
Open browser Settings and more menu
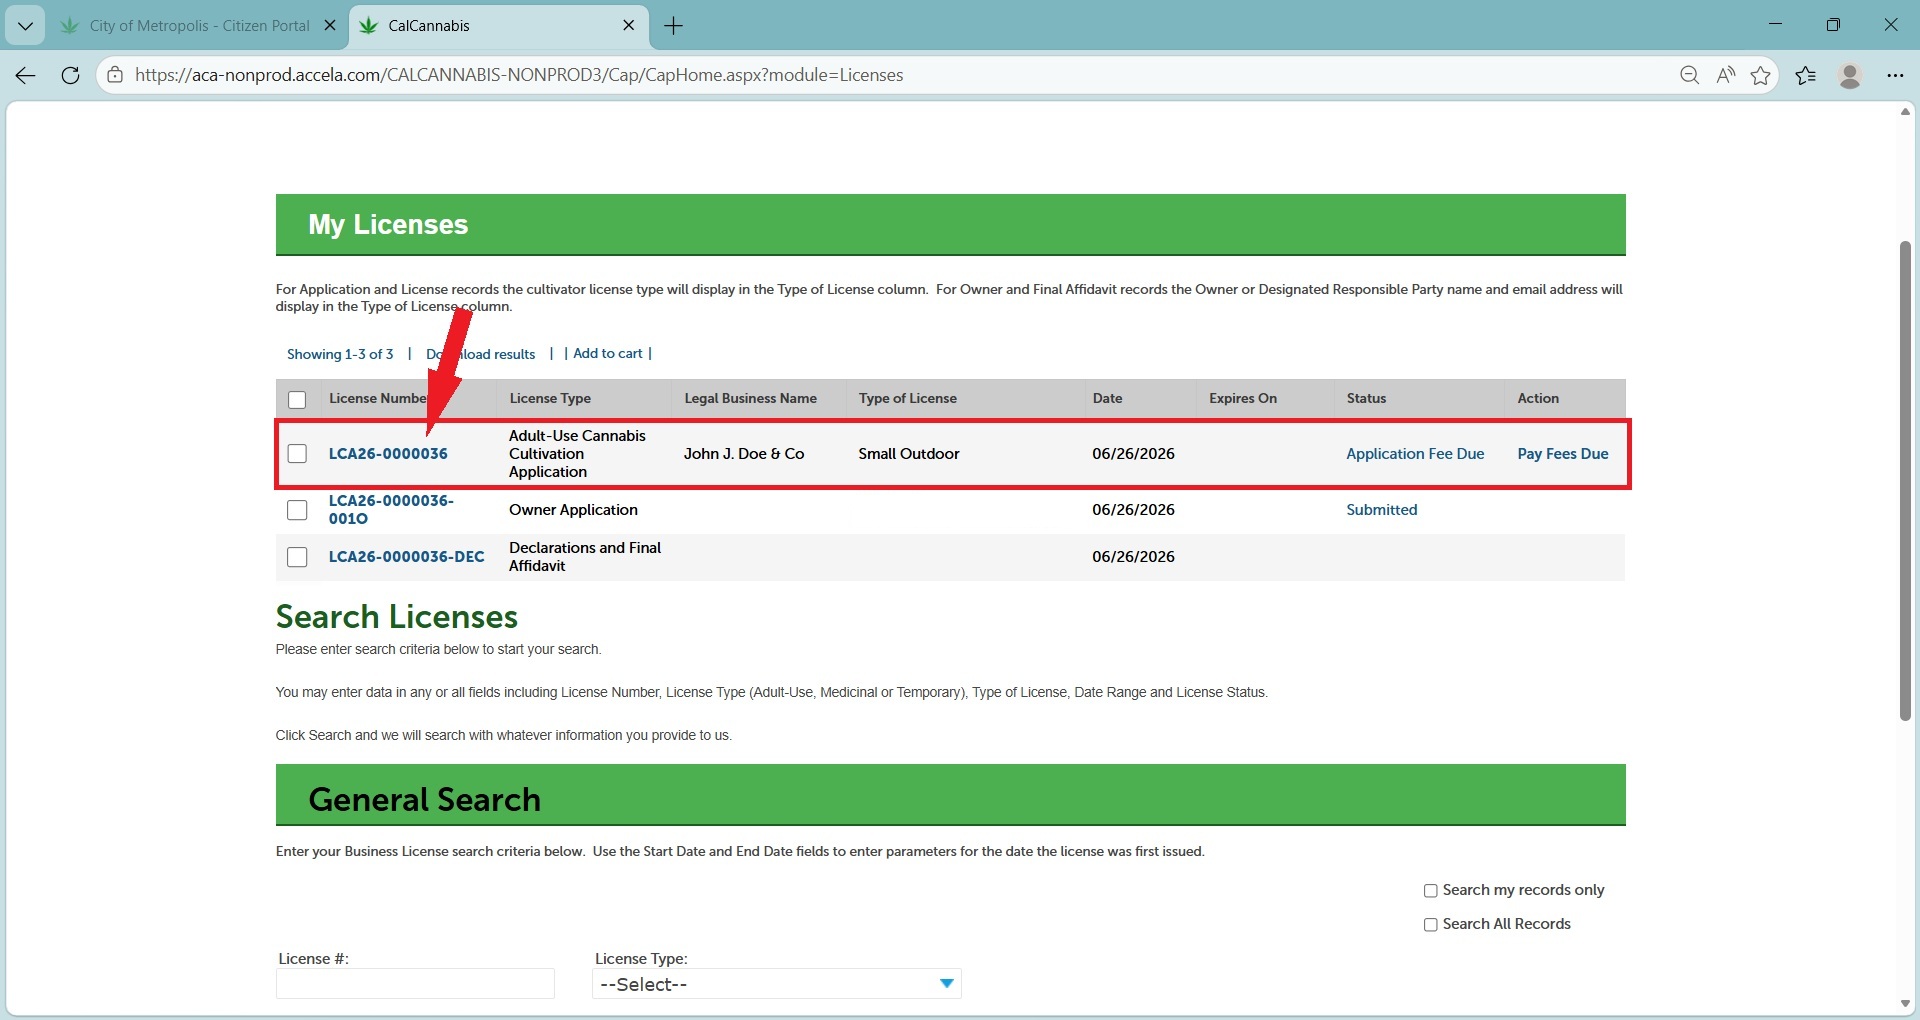pyautogui.click(x=1895, y=75)
